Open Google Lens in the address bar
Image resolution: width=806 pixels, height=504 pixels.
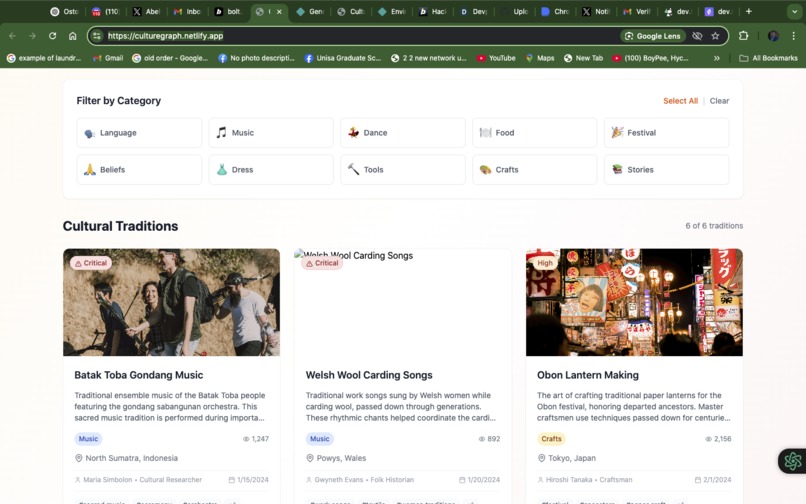(x=653, y=36)
